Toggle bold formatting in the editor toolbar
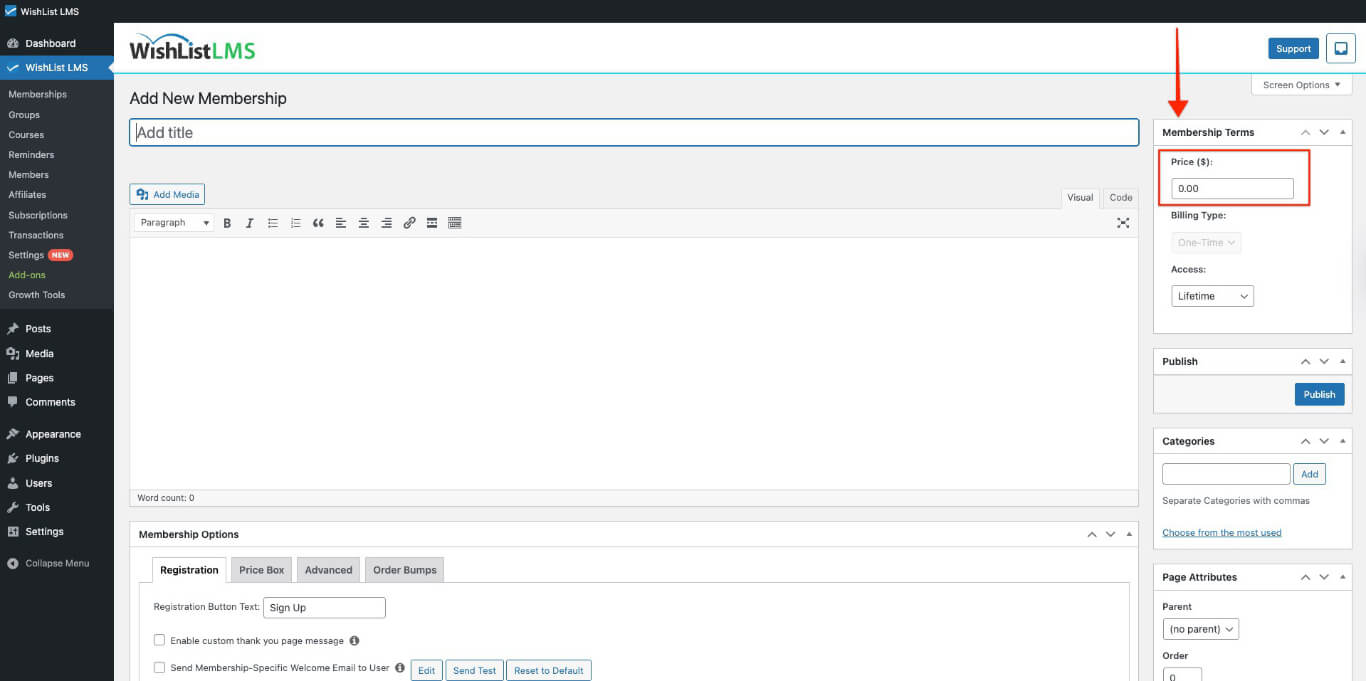 [227, 223]
